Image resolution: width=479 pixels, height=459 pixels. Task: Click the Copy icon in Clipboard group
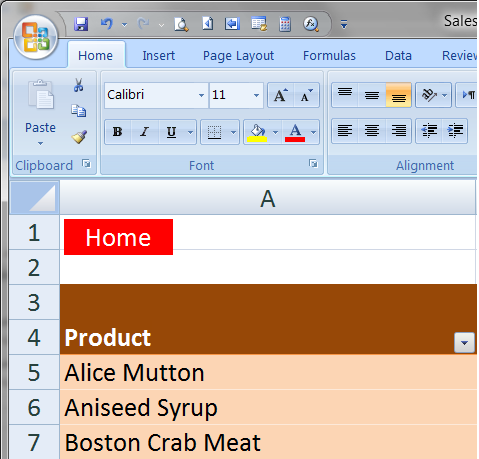tap(79, 111)
